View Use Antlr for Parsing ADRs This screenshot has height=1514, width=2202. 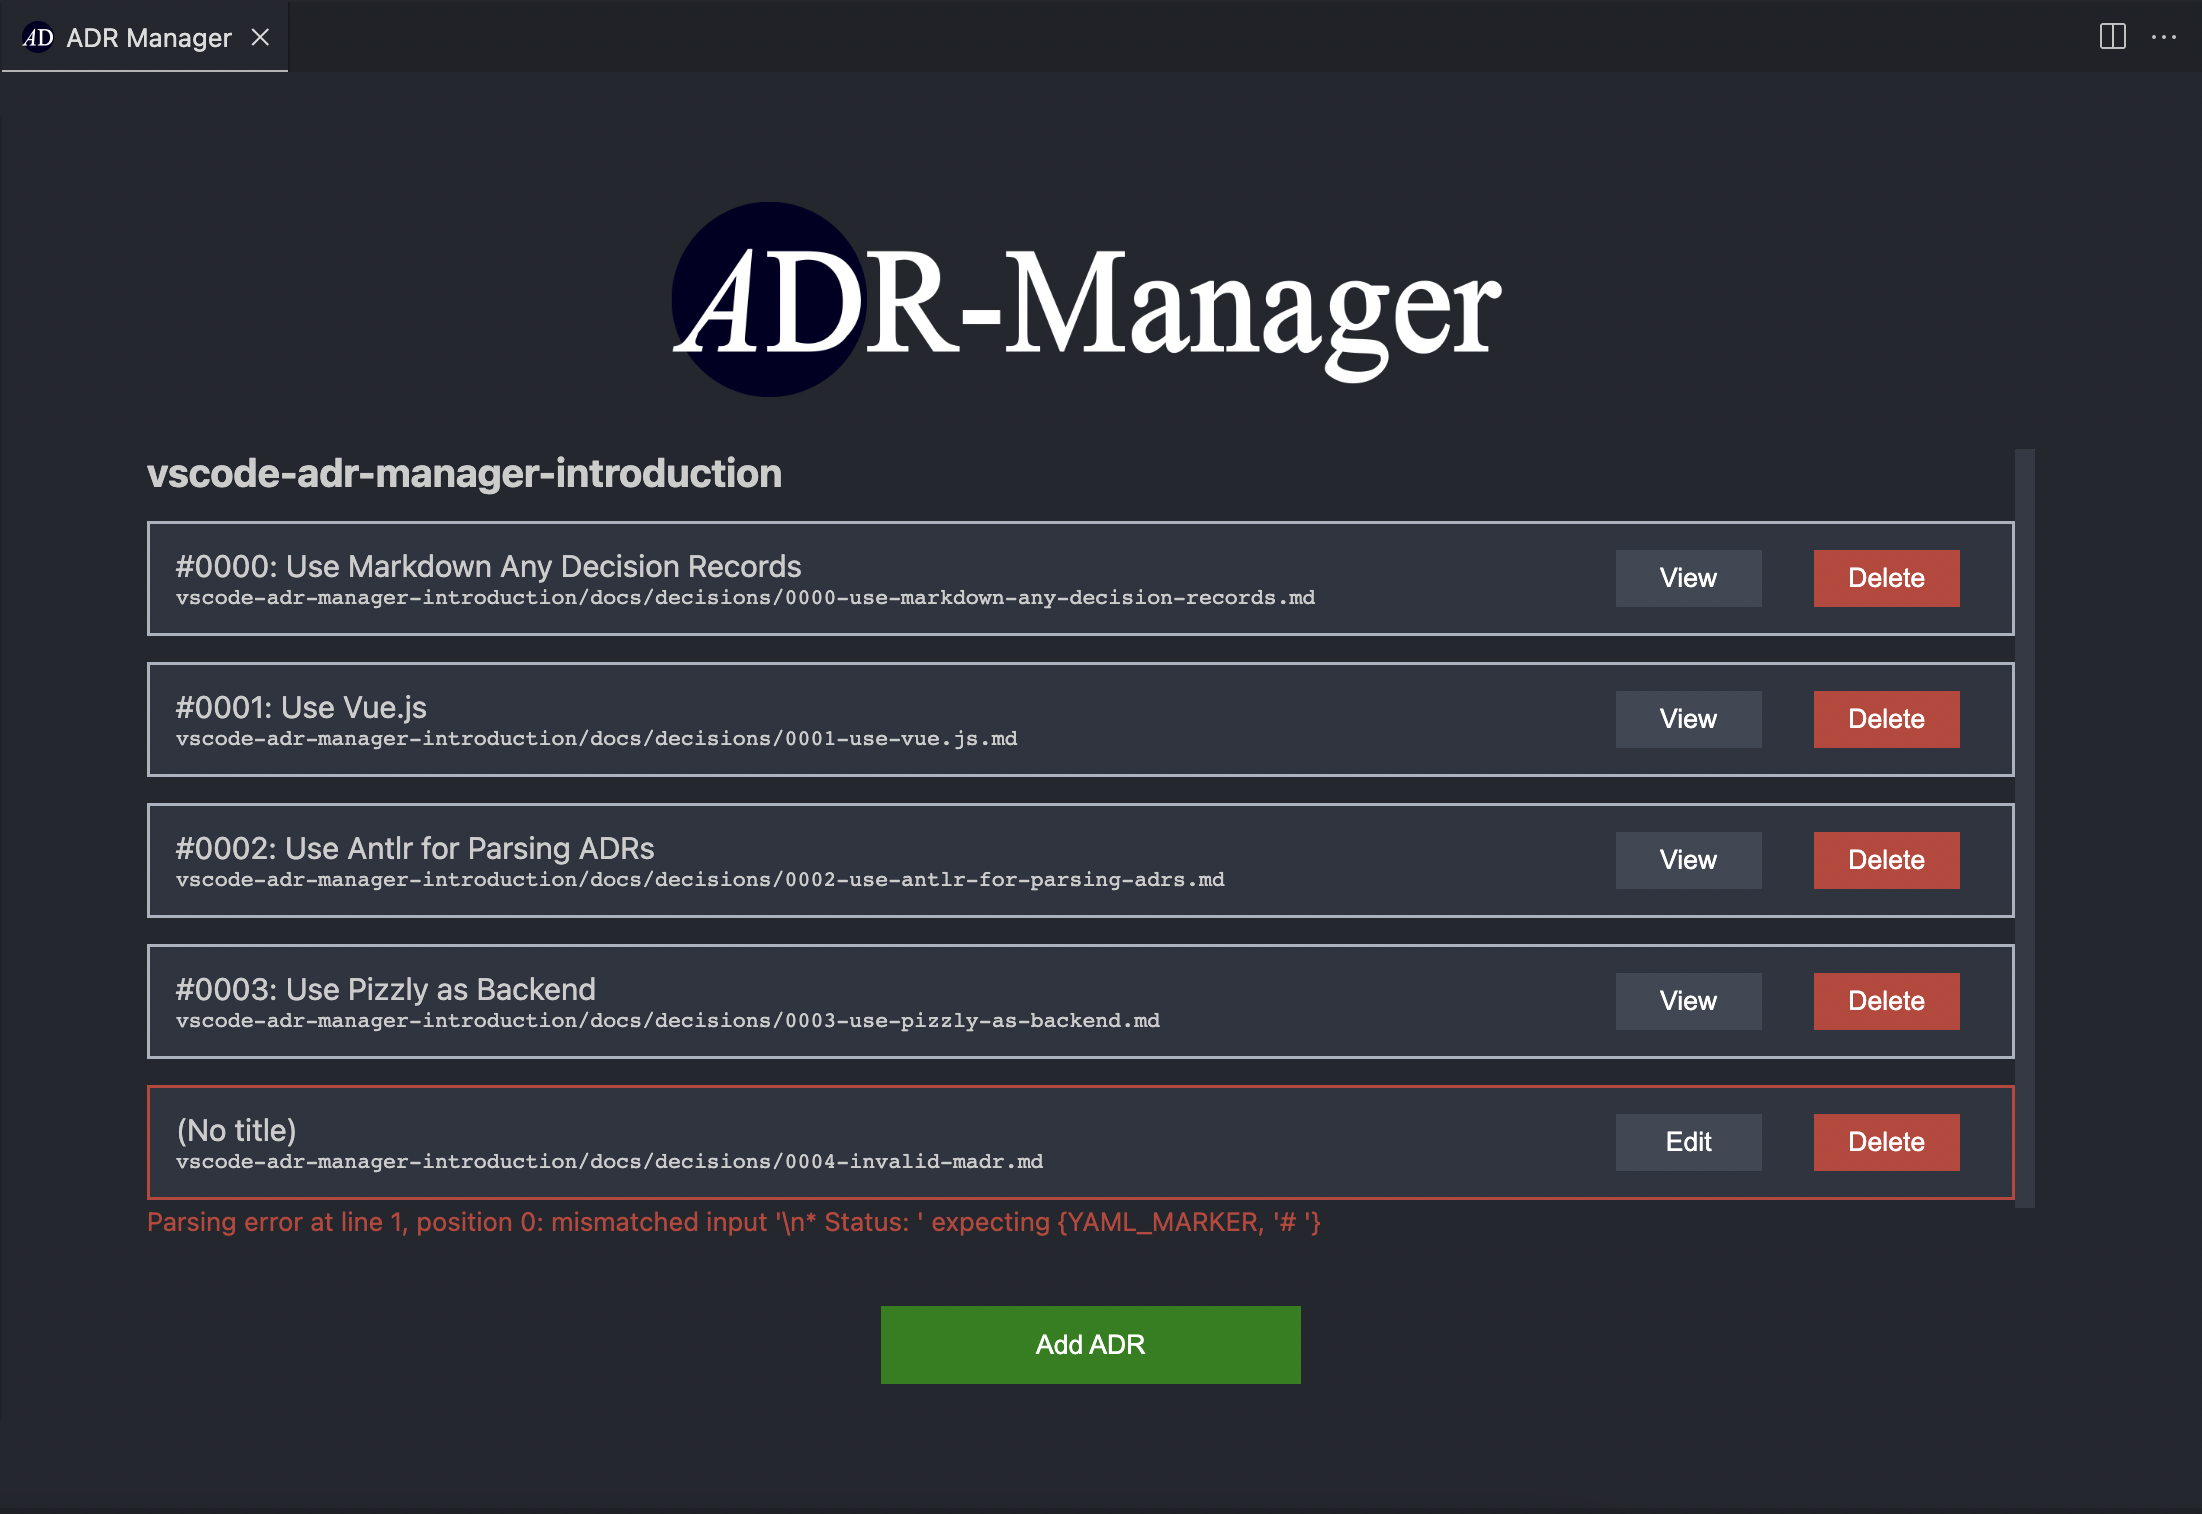point(1688,860)
